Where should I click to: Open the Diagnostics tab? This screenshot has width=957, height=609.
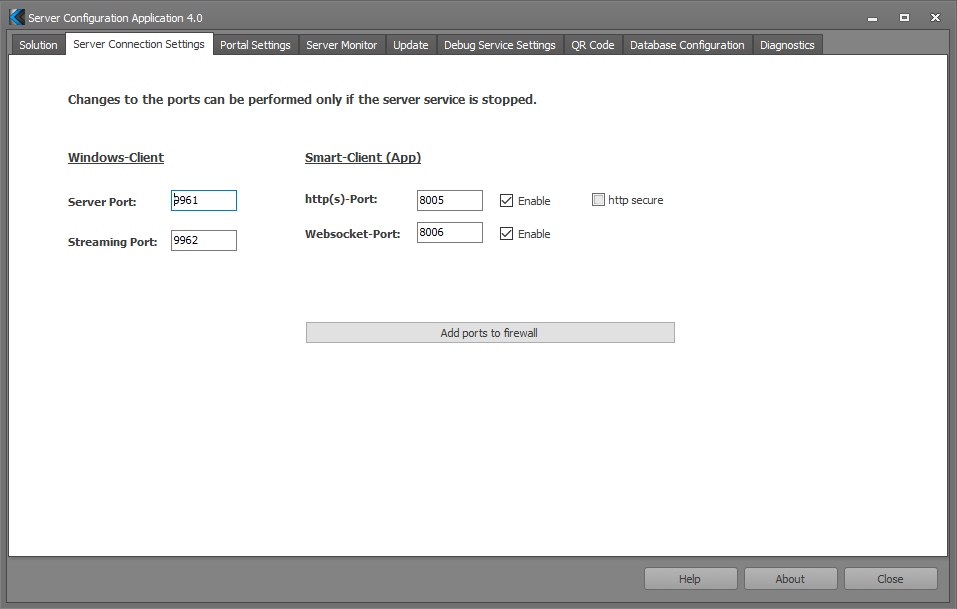pyautogui.click(x=787, y=45)
